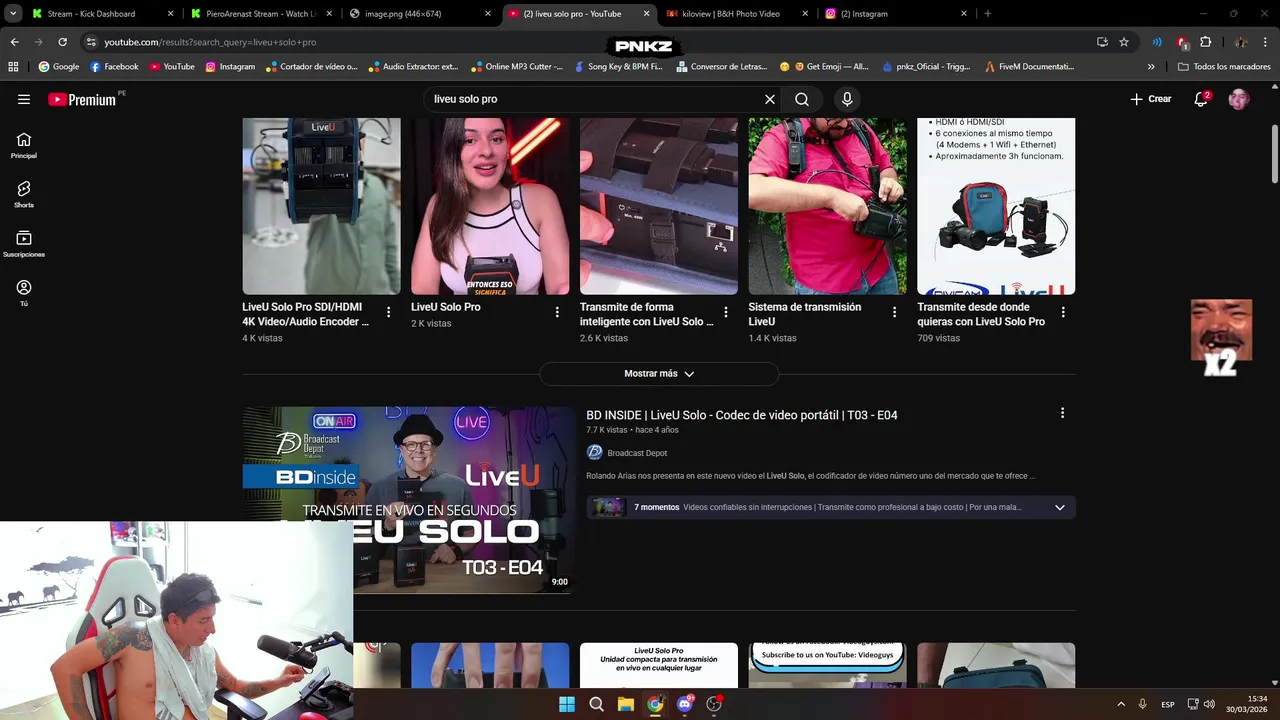Expand Mostrar más for more shorts

tap(659, 374)
